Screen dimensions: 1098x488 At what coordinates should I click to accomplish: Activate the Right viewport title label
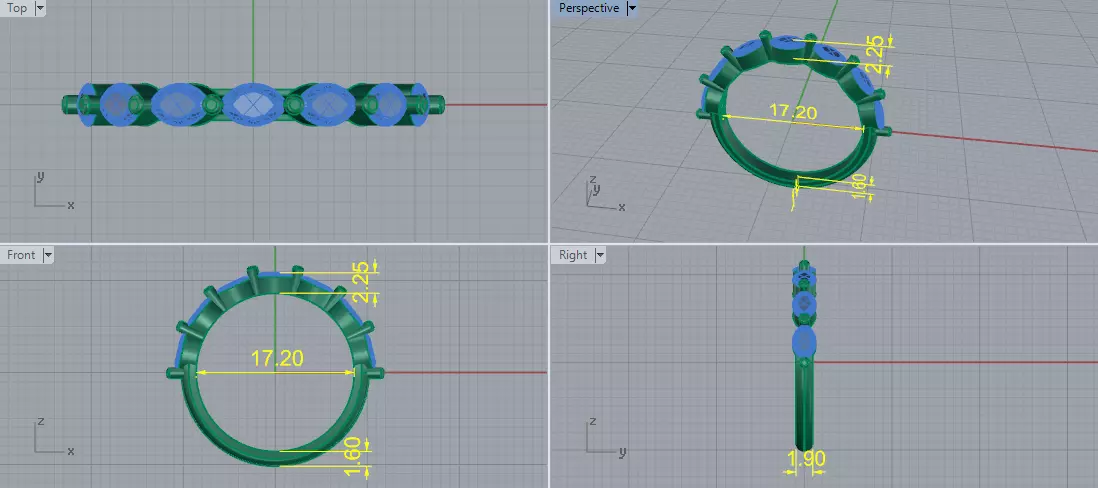click(x=573, y=255)
